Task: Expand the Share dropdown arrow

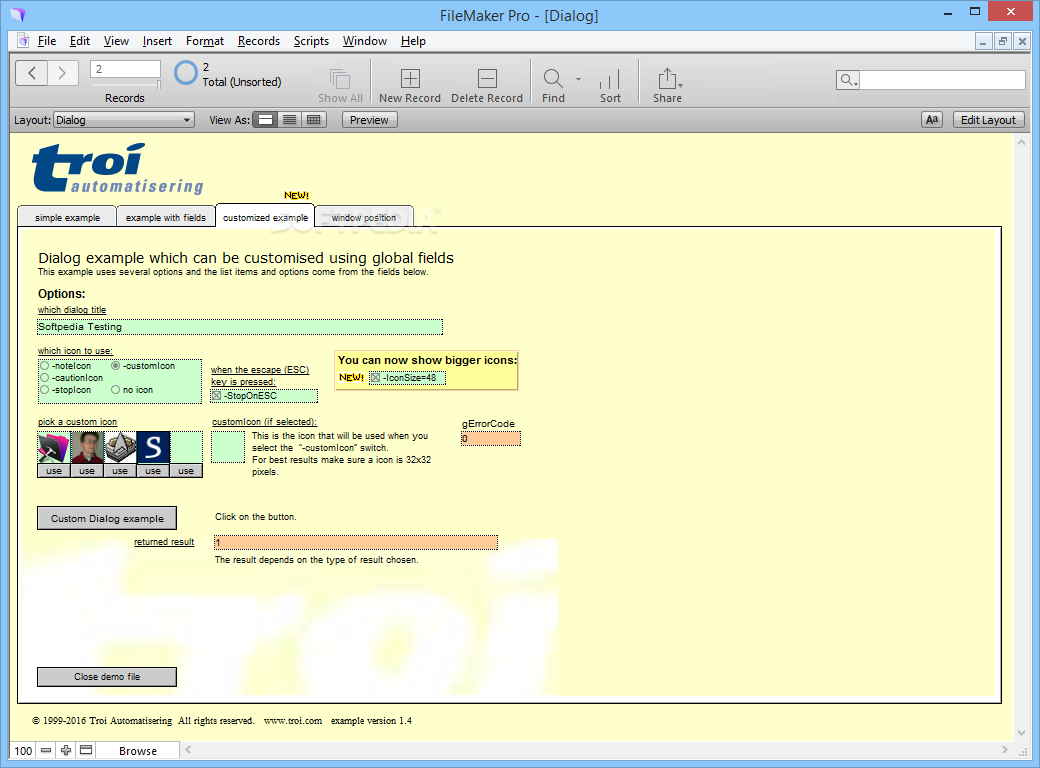Action: point(681,85)
